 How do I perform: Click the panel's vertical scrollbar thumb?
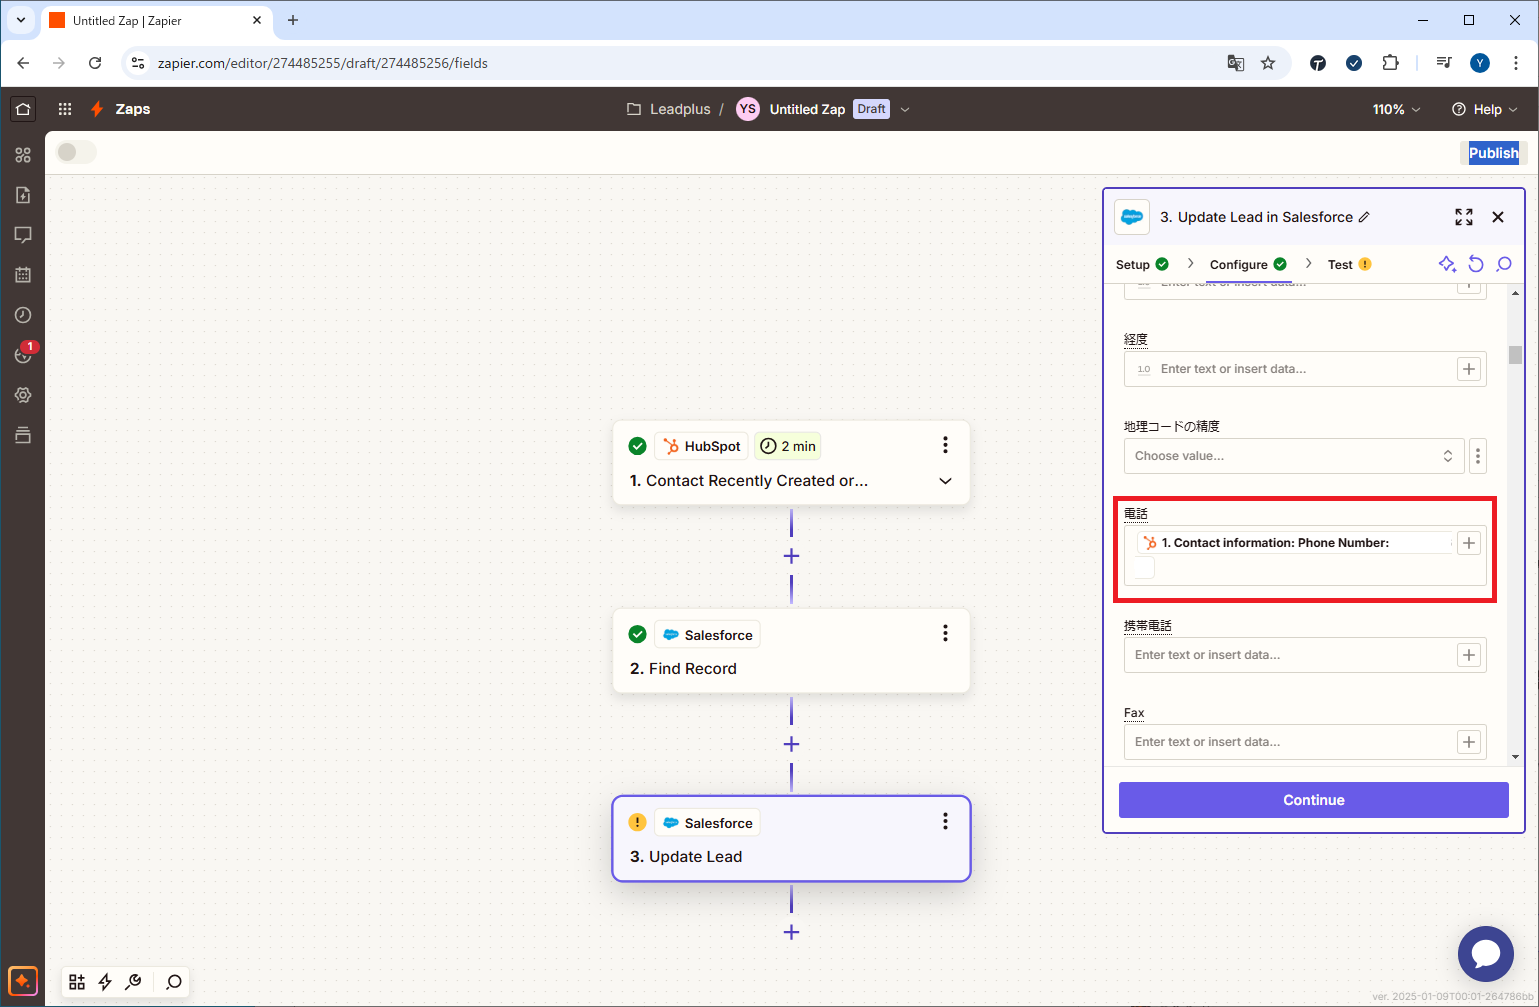(1515, 355)
